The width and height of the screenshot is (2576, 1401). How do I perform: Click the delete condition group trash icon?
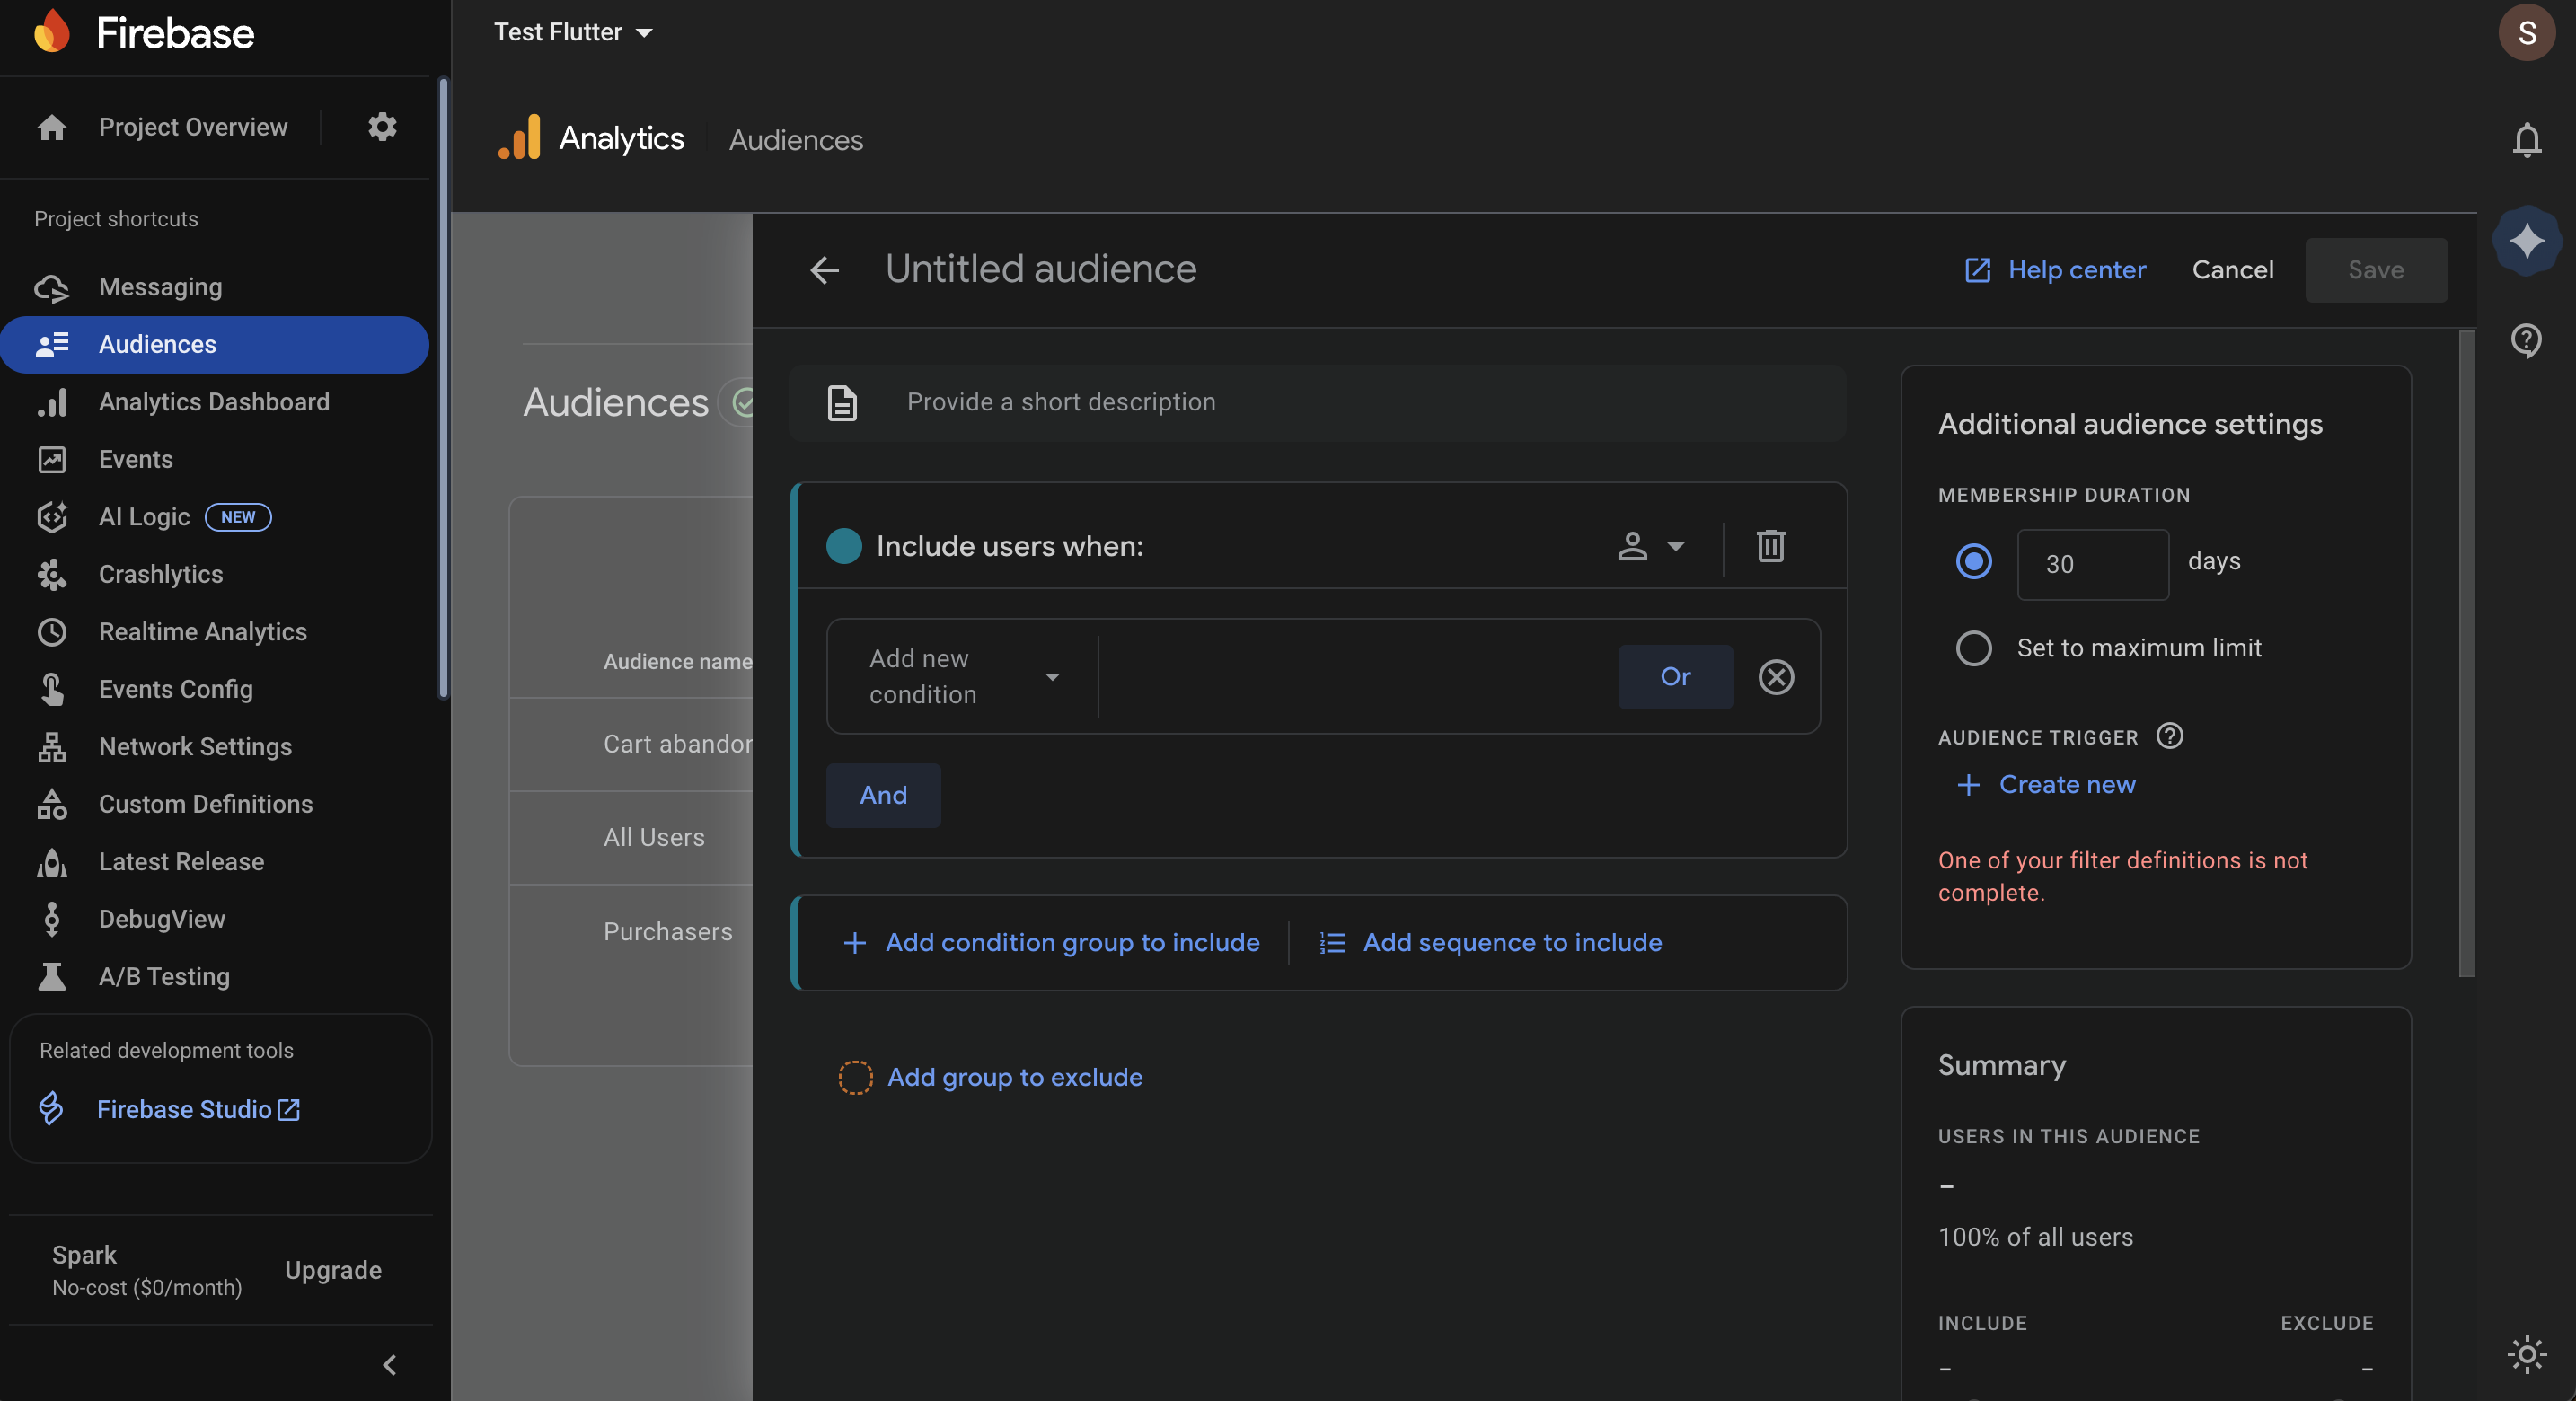tap(1770, 546)
